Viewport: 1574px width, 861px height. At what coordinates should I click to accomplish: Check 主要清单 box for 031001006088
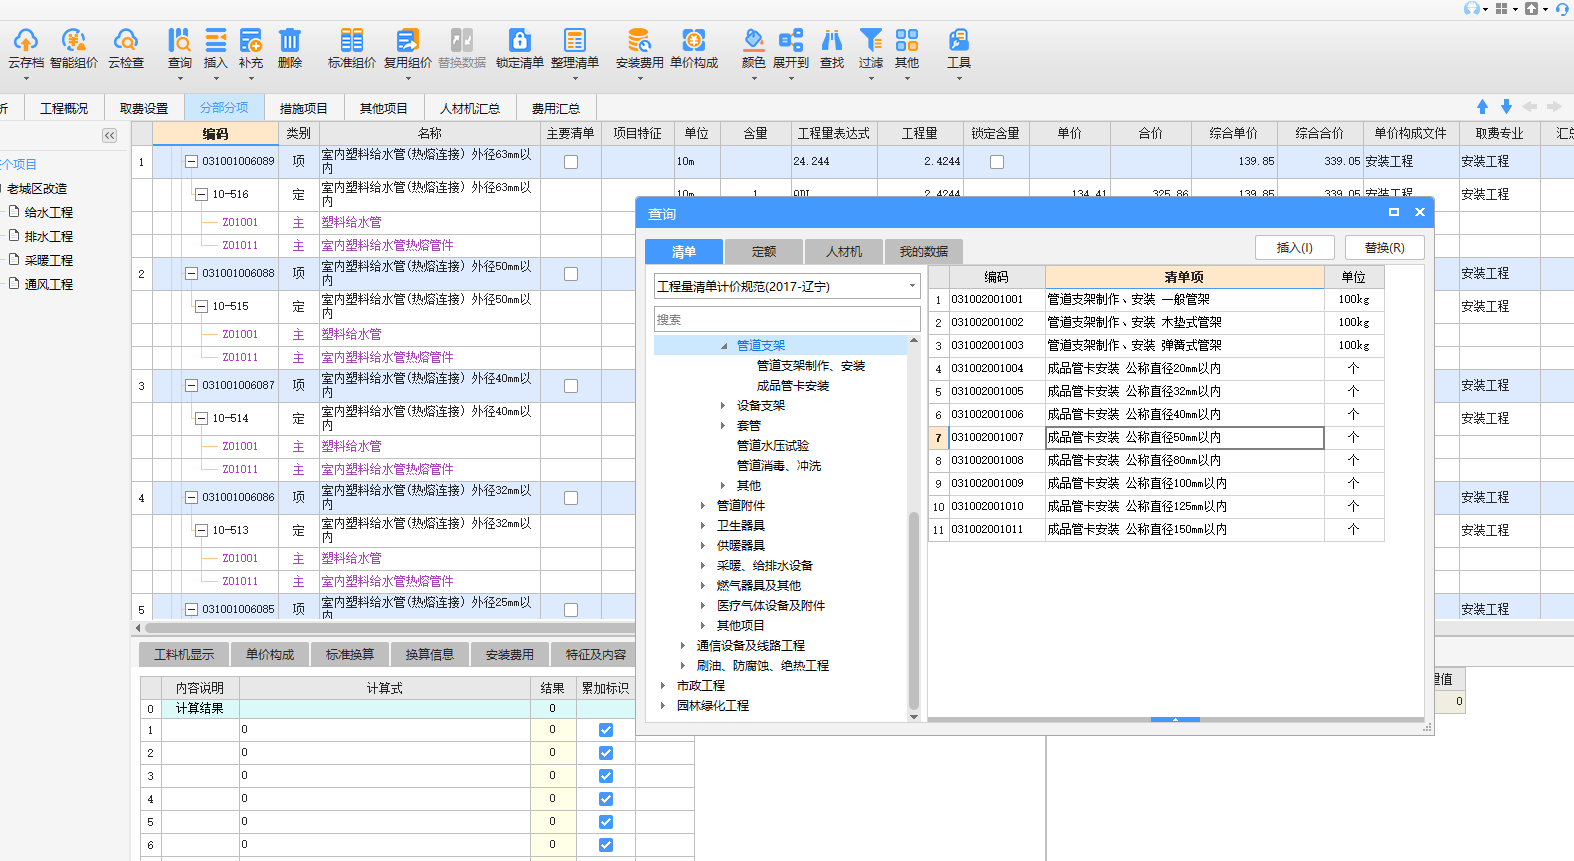[x=571, y=274]
